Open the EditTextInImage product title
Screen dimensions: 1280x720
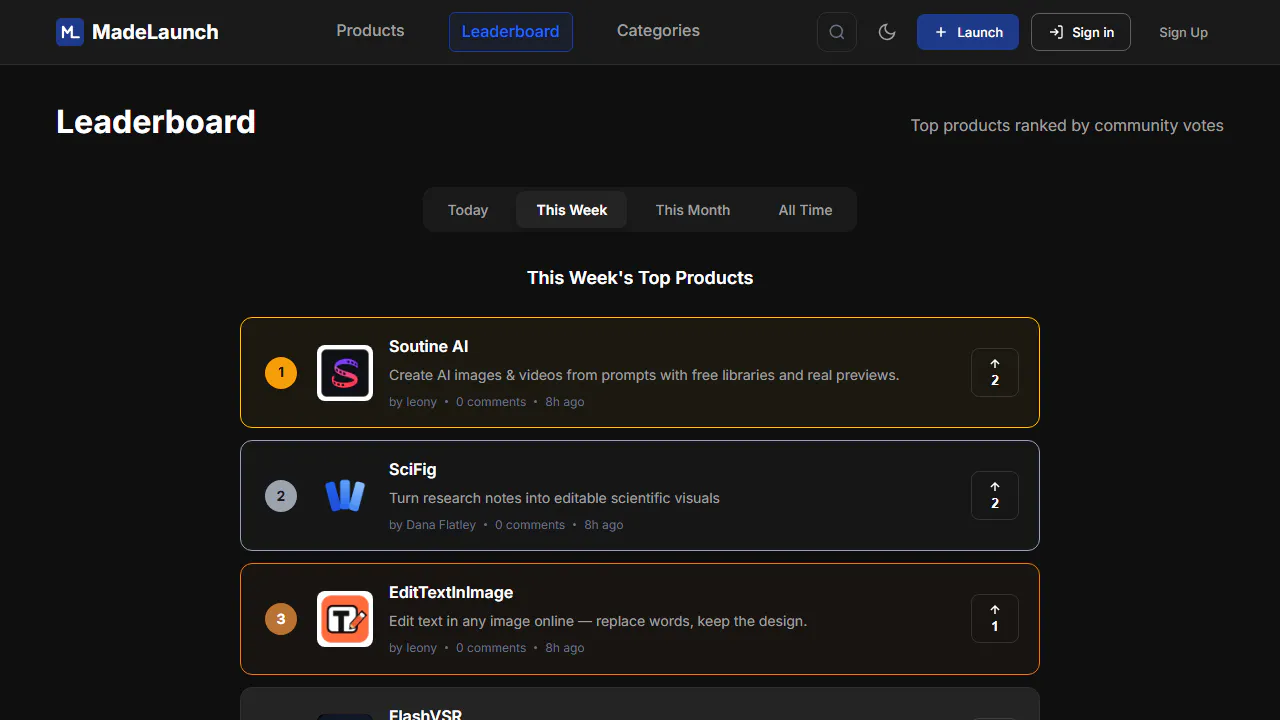(451, 592)
